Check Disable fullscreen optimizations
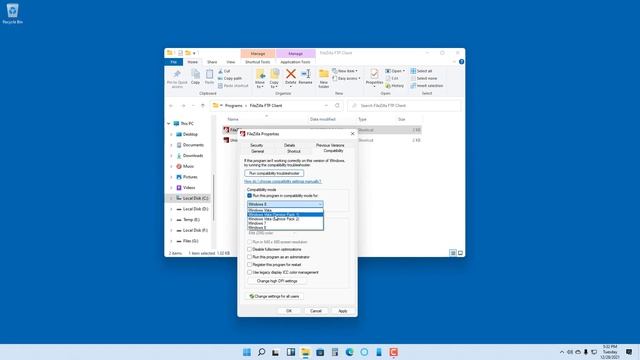 point(249,249)
